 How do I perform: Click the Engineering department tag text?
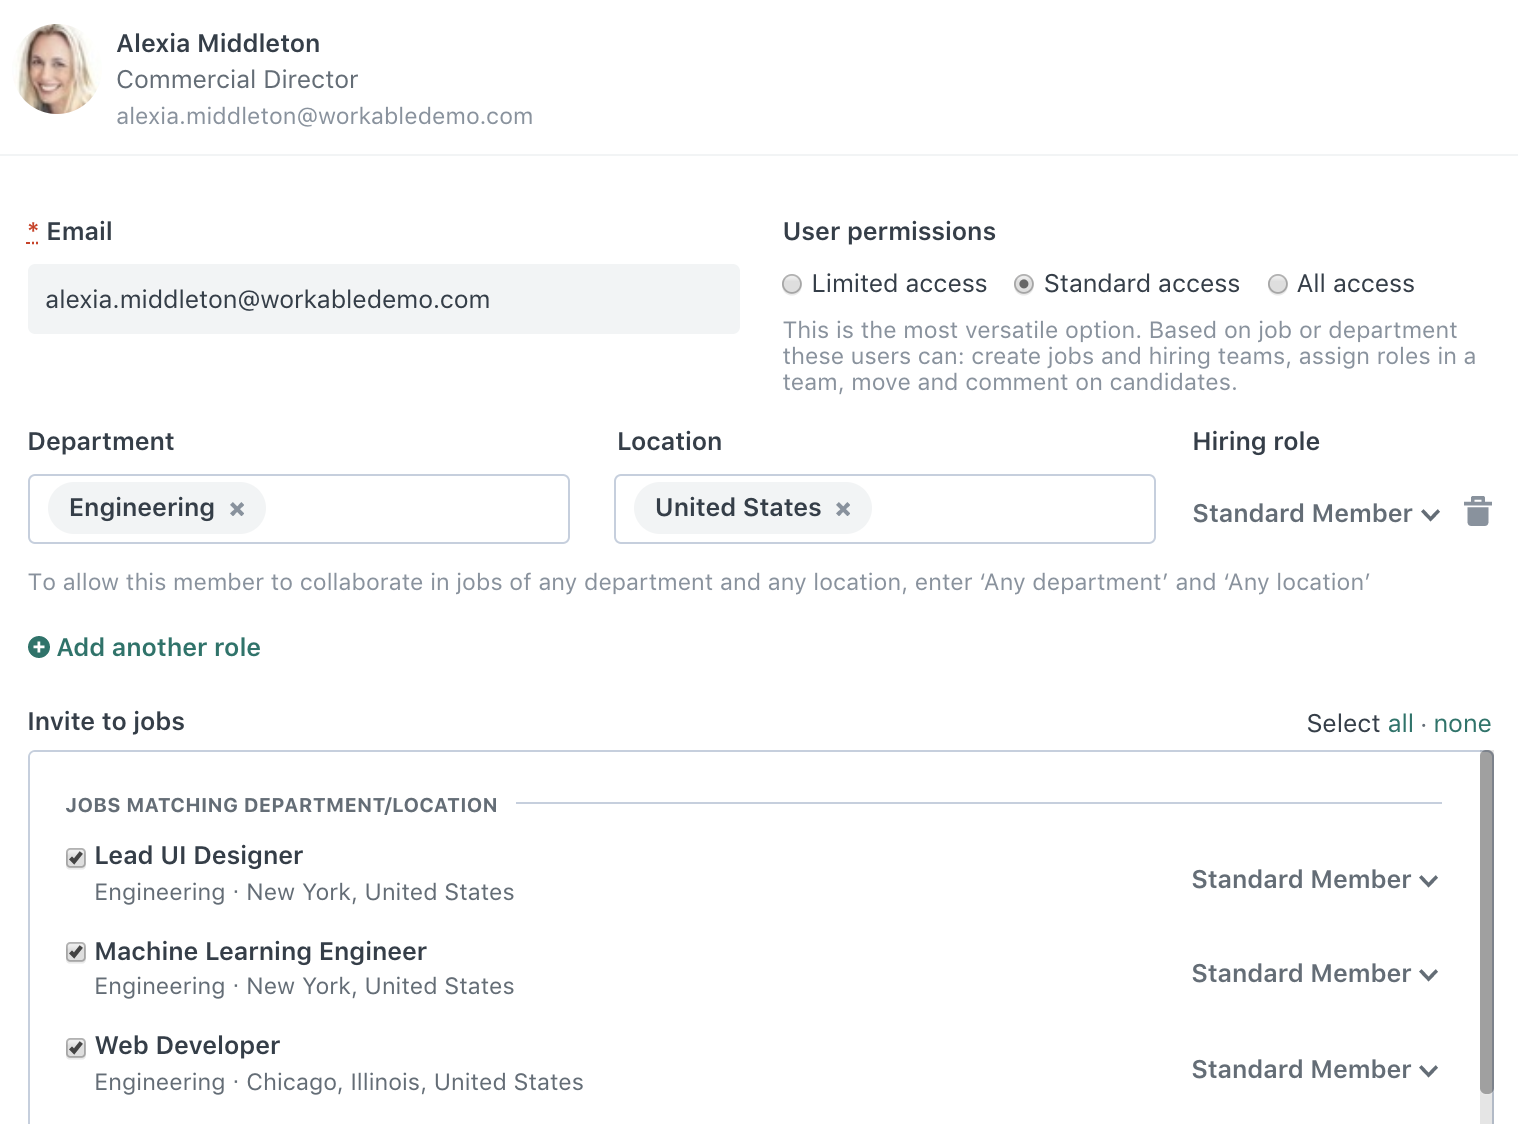point(142,508)
